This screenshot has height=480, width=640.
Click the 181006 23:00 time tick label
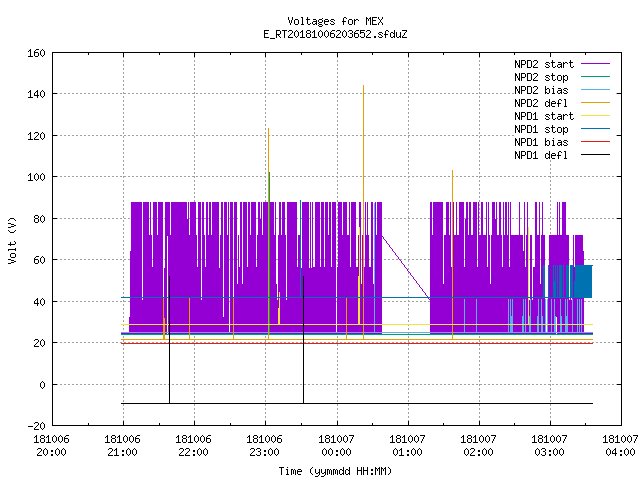264,446
